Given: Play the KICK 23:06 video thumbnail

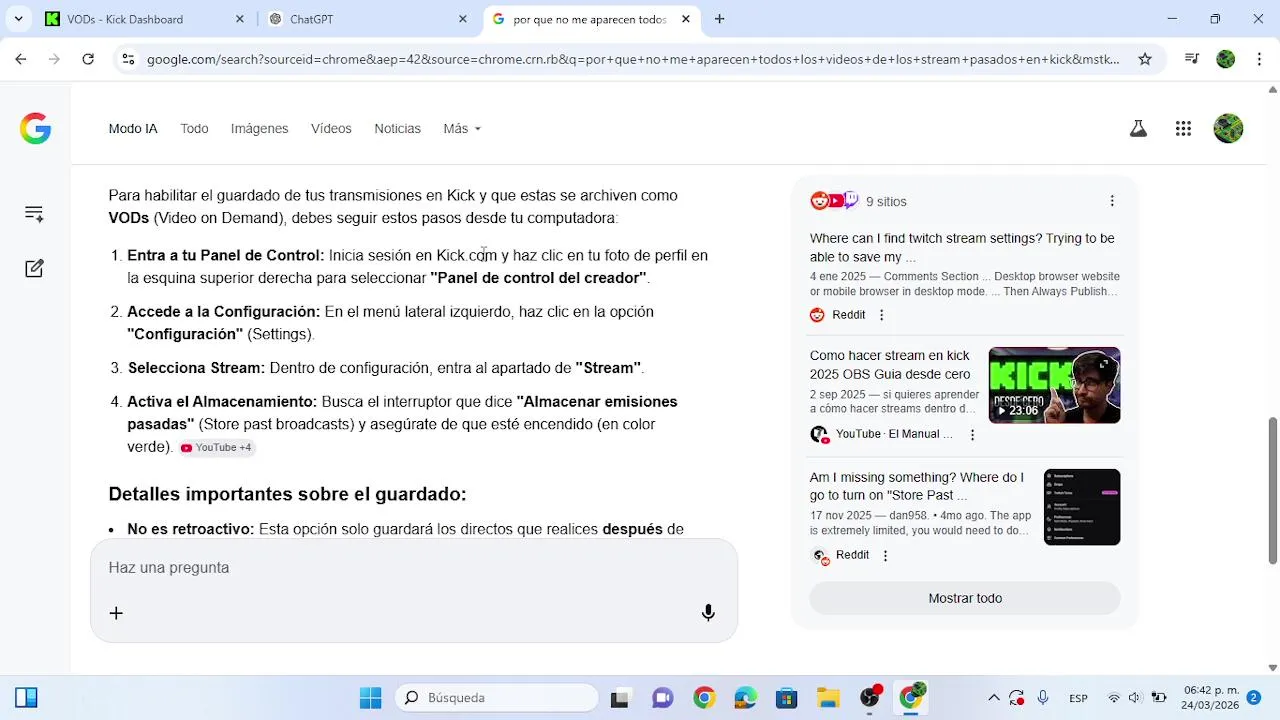Looking at the screenshot, I should tap(1054, 385).
